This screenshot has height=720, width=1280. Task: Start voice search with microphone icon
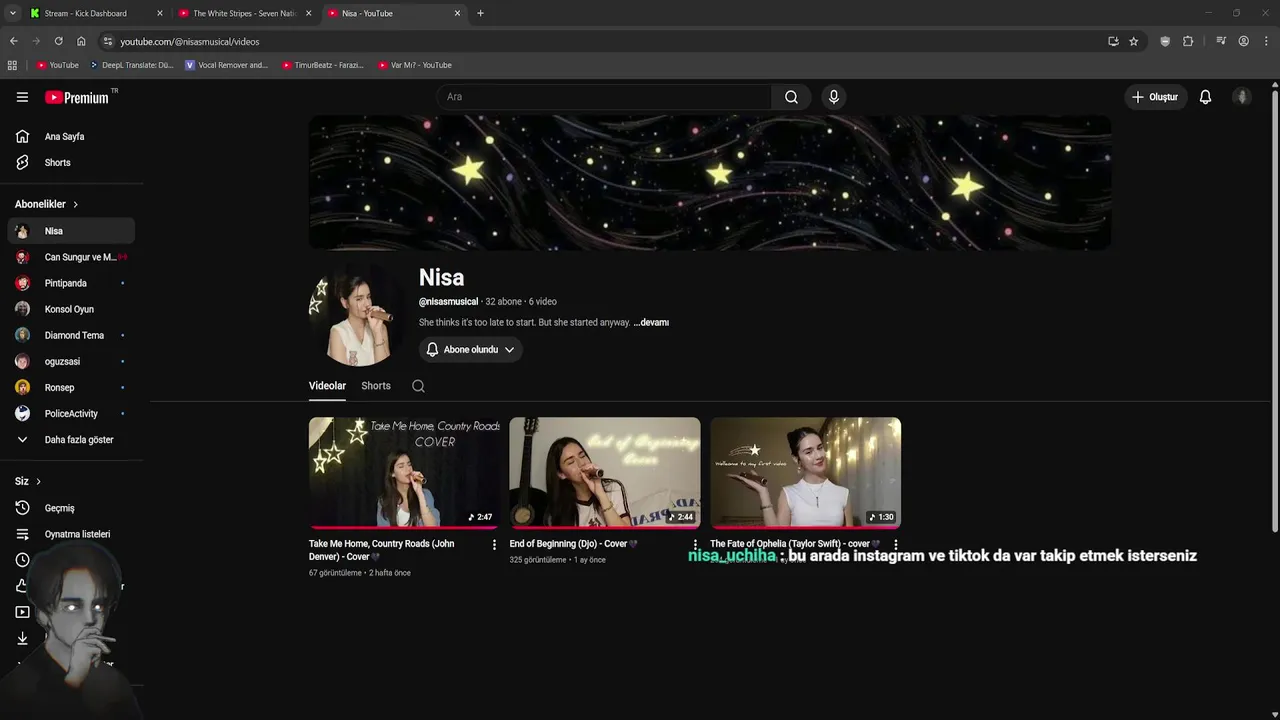point(834,97)
